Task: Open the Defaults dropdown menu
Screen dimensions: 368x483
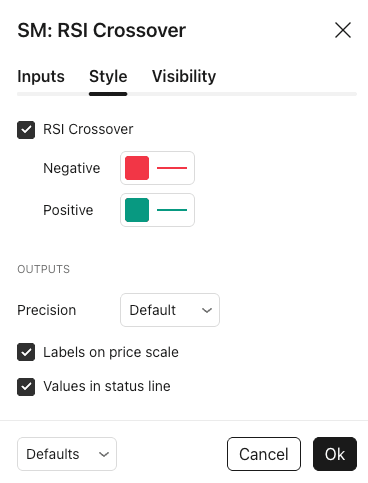Action: point(67,454)
